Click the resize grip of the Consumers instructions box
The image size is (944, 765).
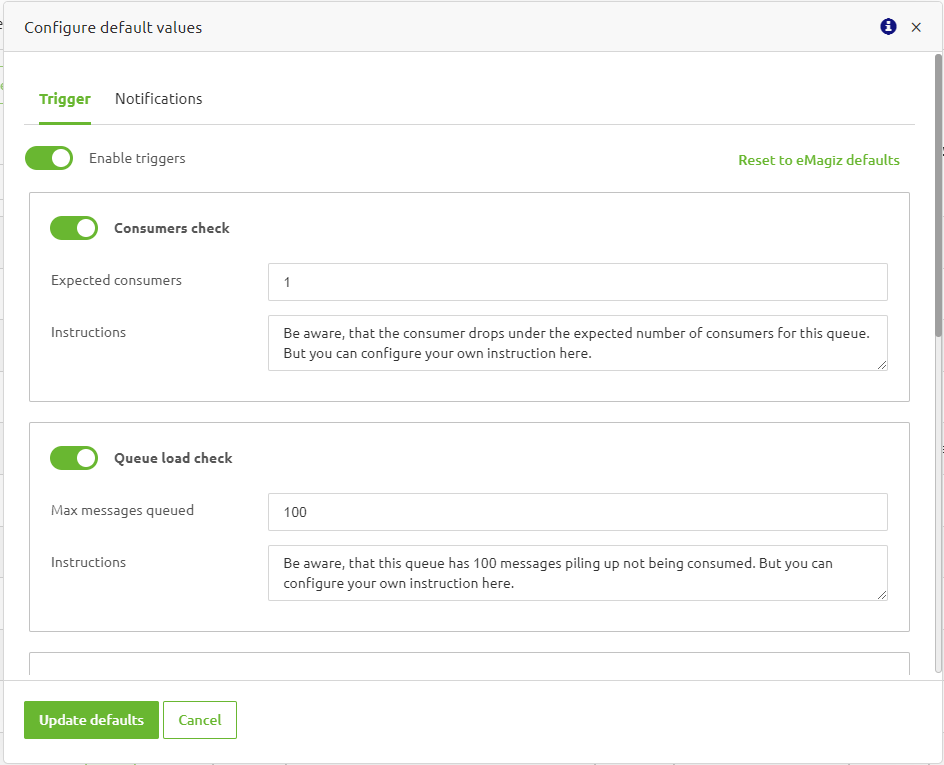coord(883,368)
